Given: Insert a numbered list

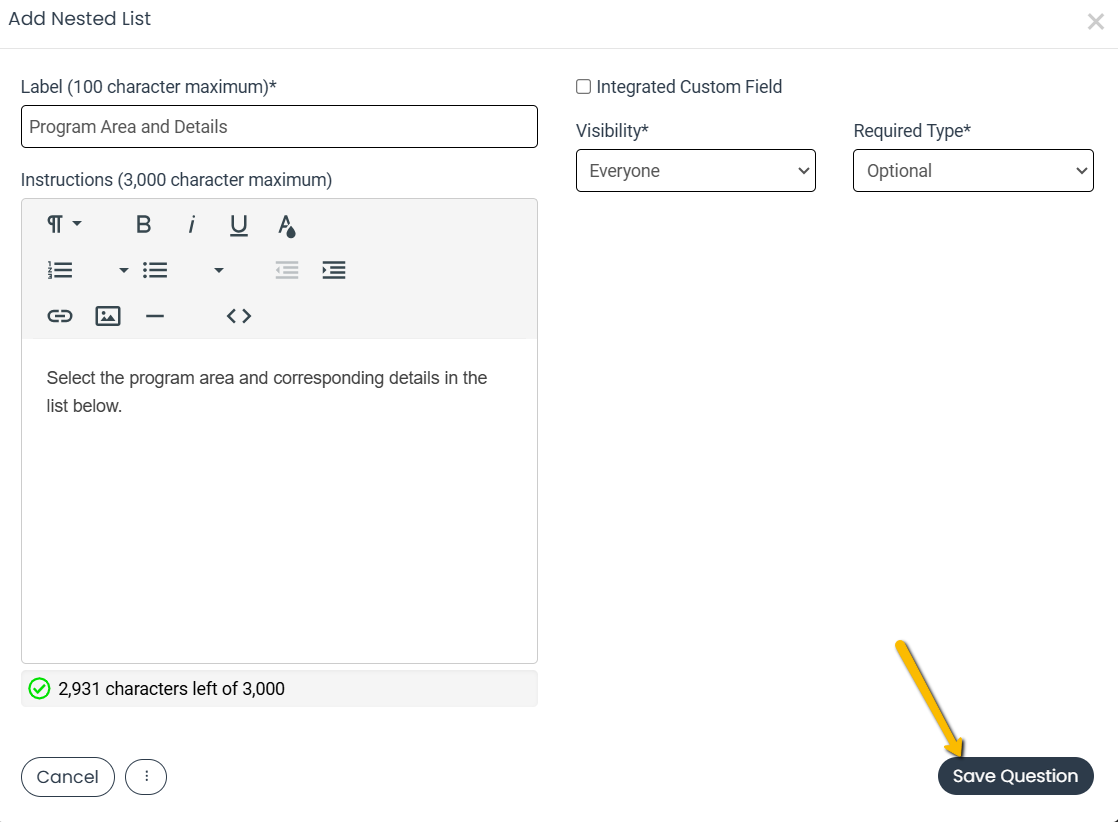Looking at the screenshot, I should (60, 270).
